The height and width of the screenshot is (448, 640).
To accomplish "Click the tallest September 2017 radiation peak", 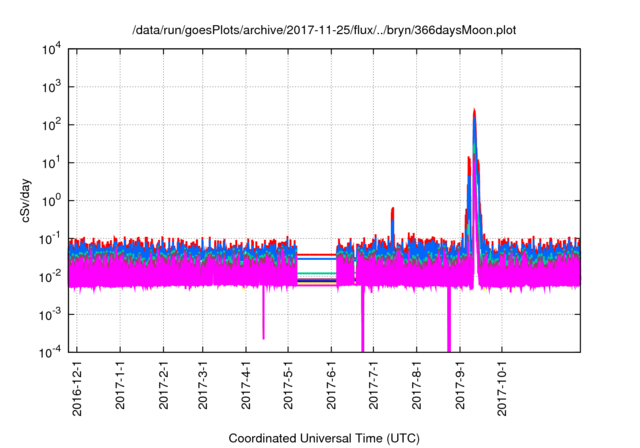I will [474, 113].
